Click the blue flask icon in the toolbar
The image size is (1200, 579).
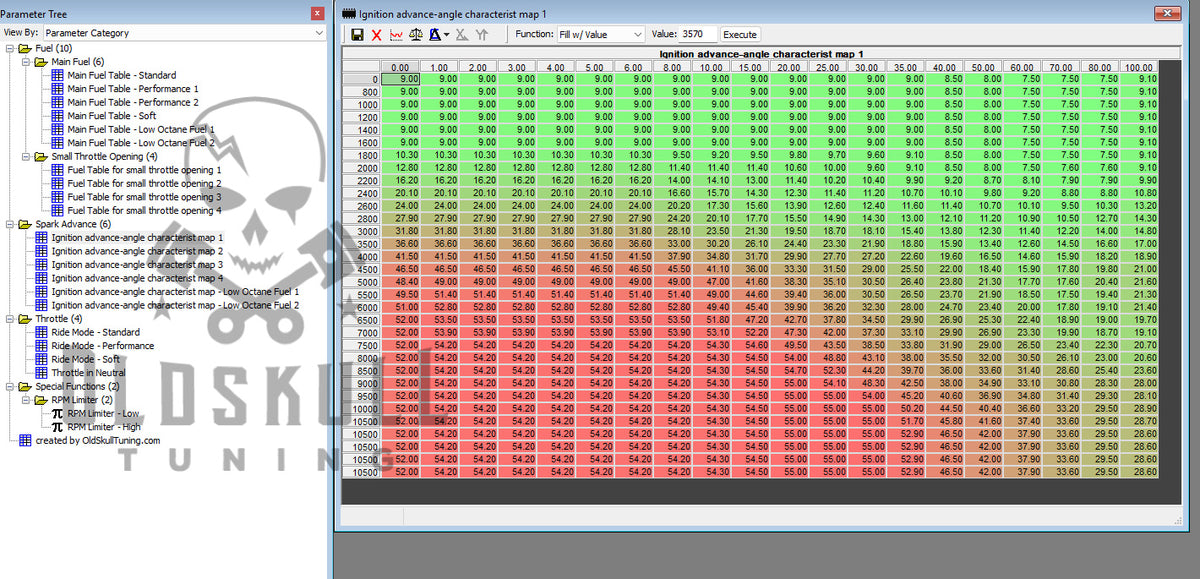point(434,35)
